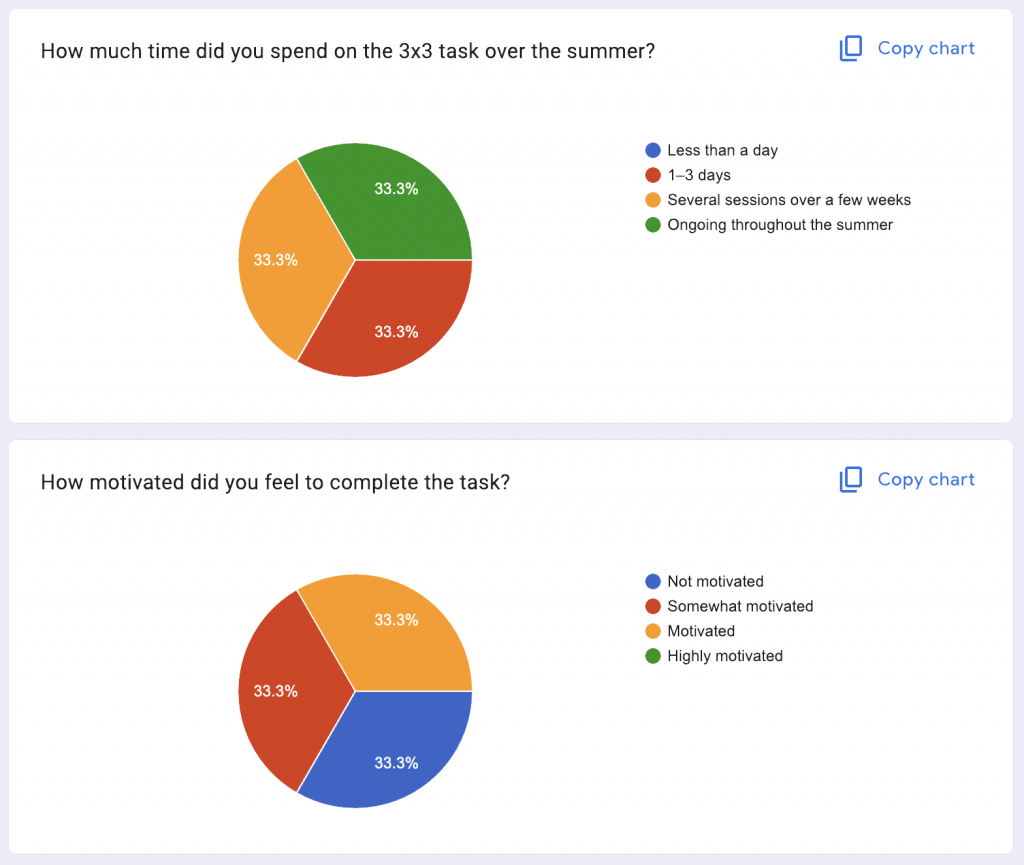The height and width of the screenshot is (865, 1024).
Task: Select the 'Ongoing throughout the summer' legend label
Action: 780,225
